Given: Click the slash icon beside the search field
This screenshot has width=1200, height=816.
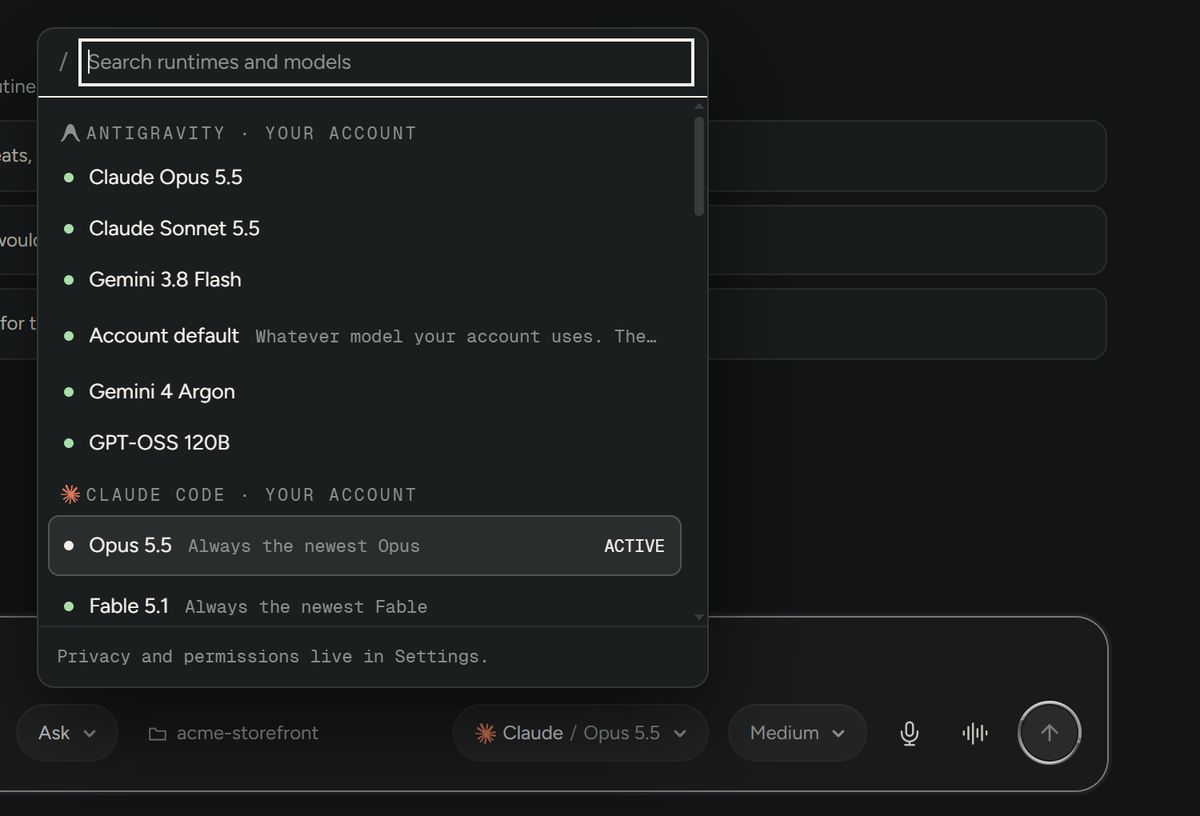Looking at the screenshot, I should [63, 62].
